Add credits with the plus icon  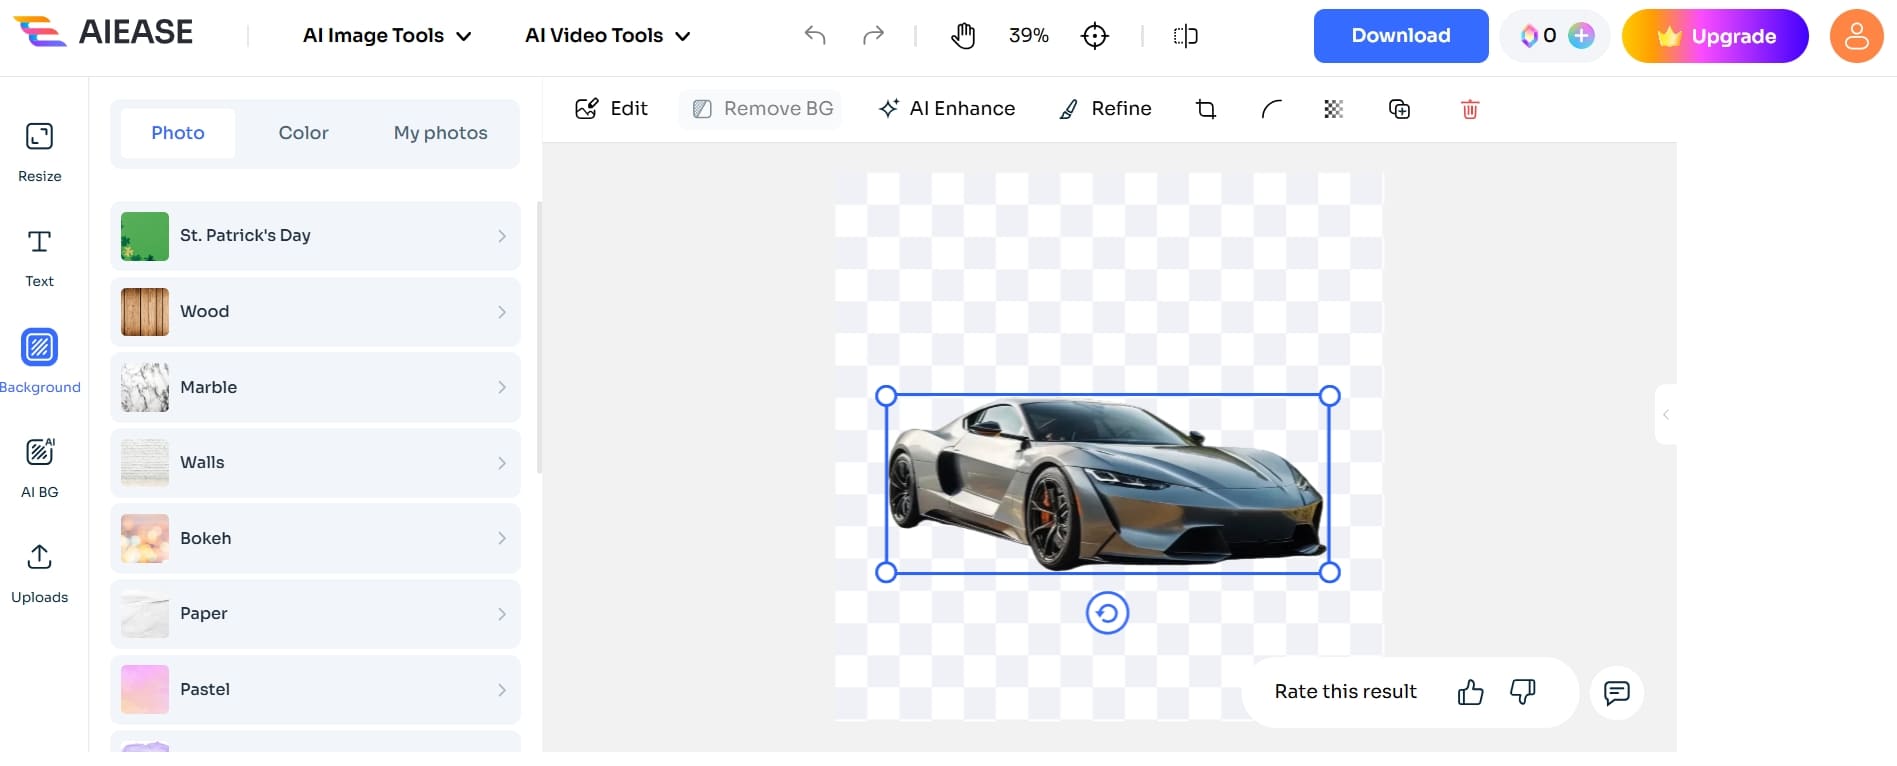(x=1581, y=36)
